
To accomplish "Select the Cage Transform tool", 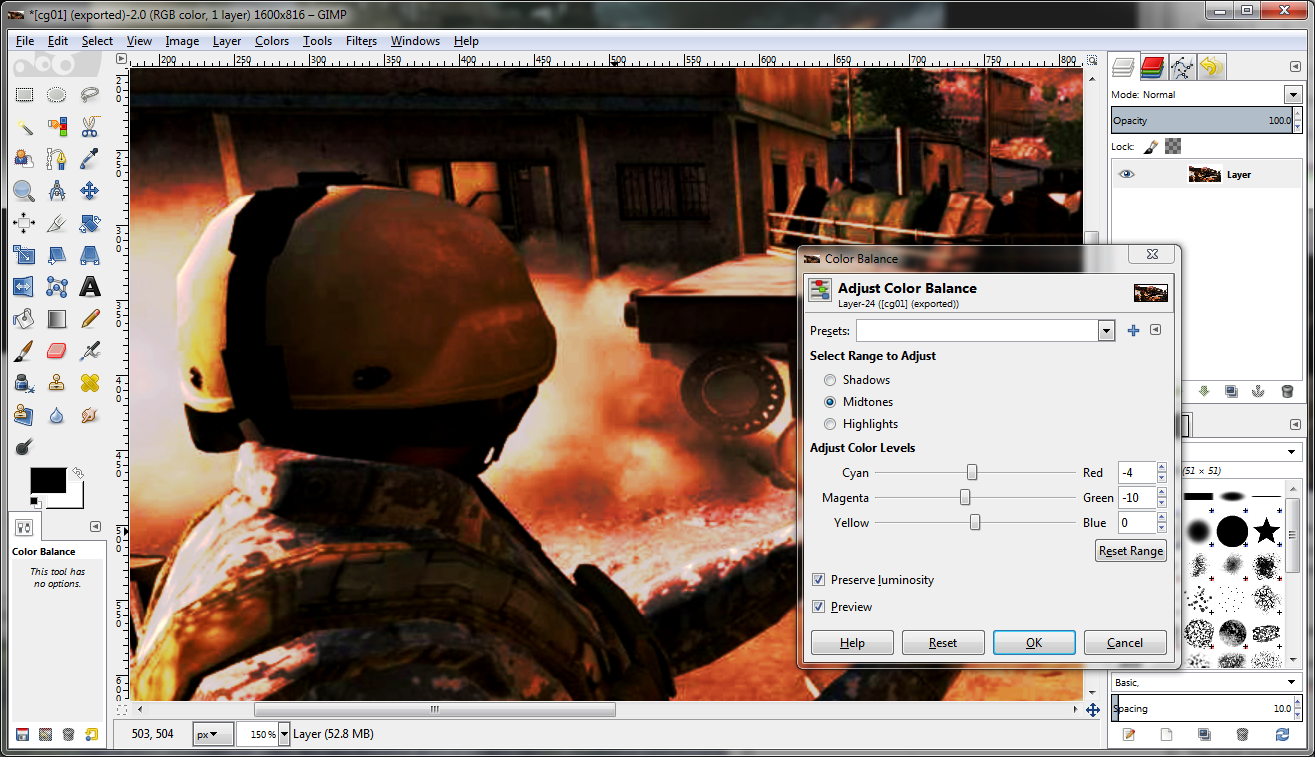I will pos(57,287).
